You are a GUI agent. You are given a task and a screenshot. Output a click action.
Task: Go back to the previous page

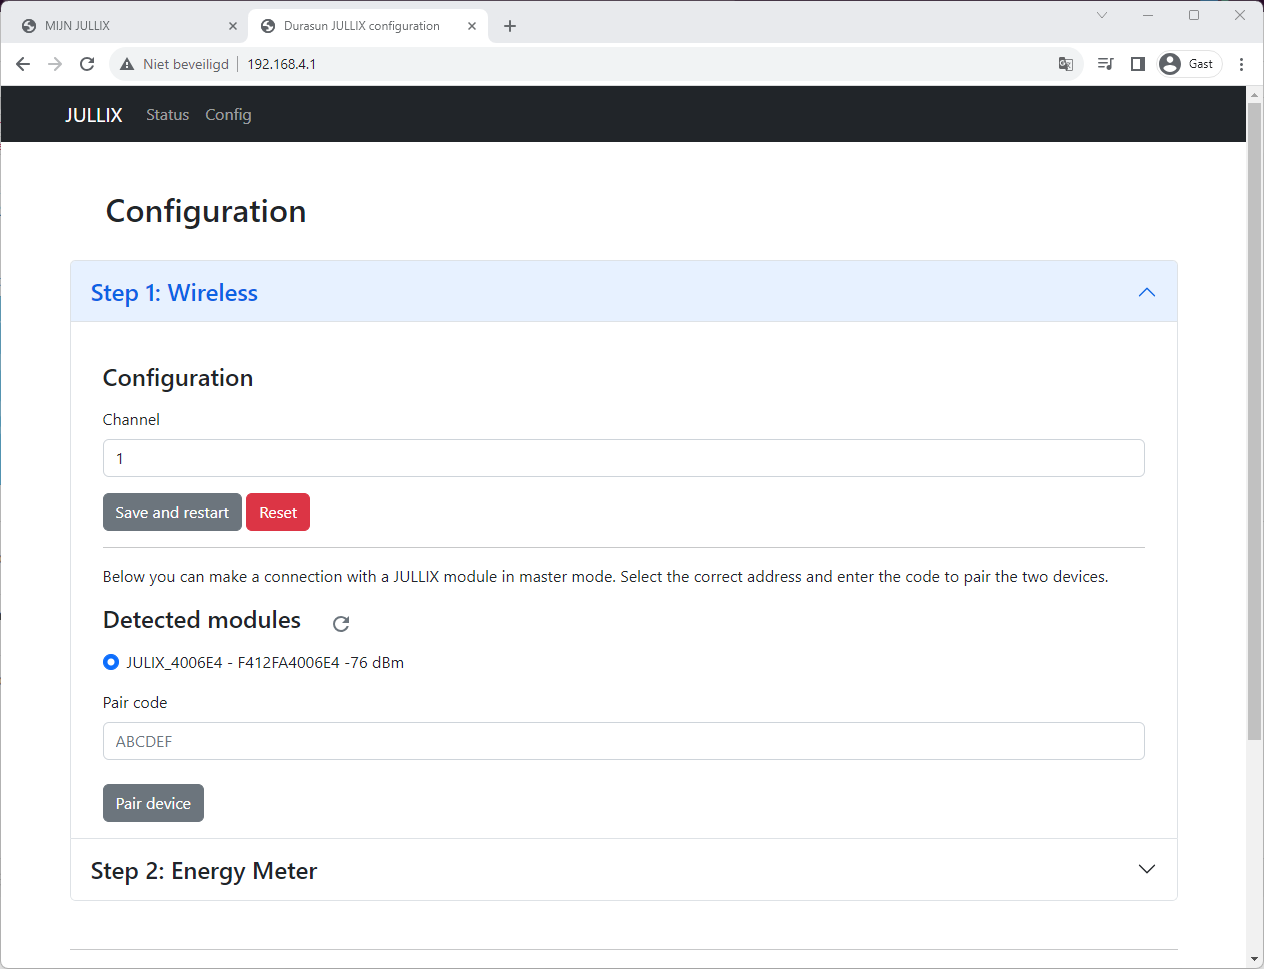point(23,64)
